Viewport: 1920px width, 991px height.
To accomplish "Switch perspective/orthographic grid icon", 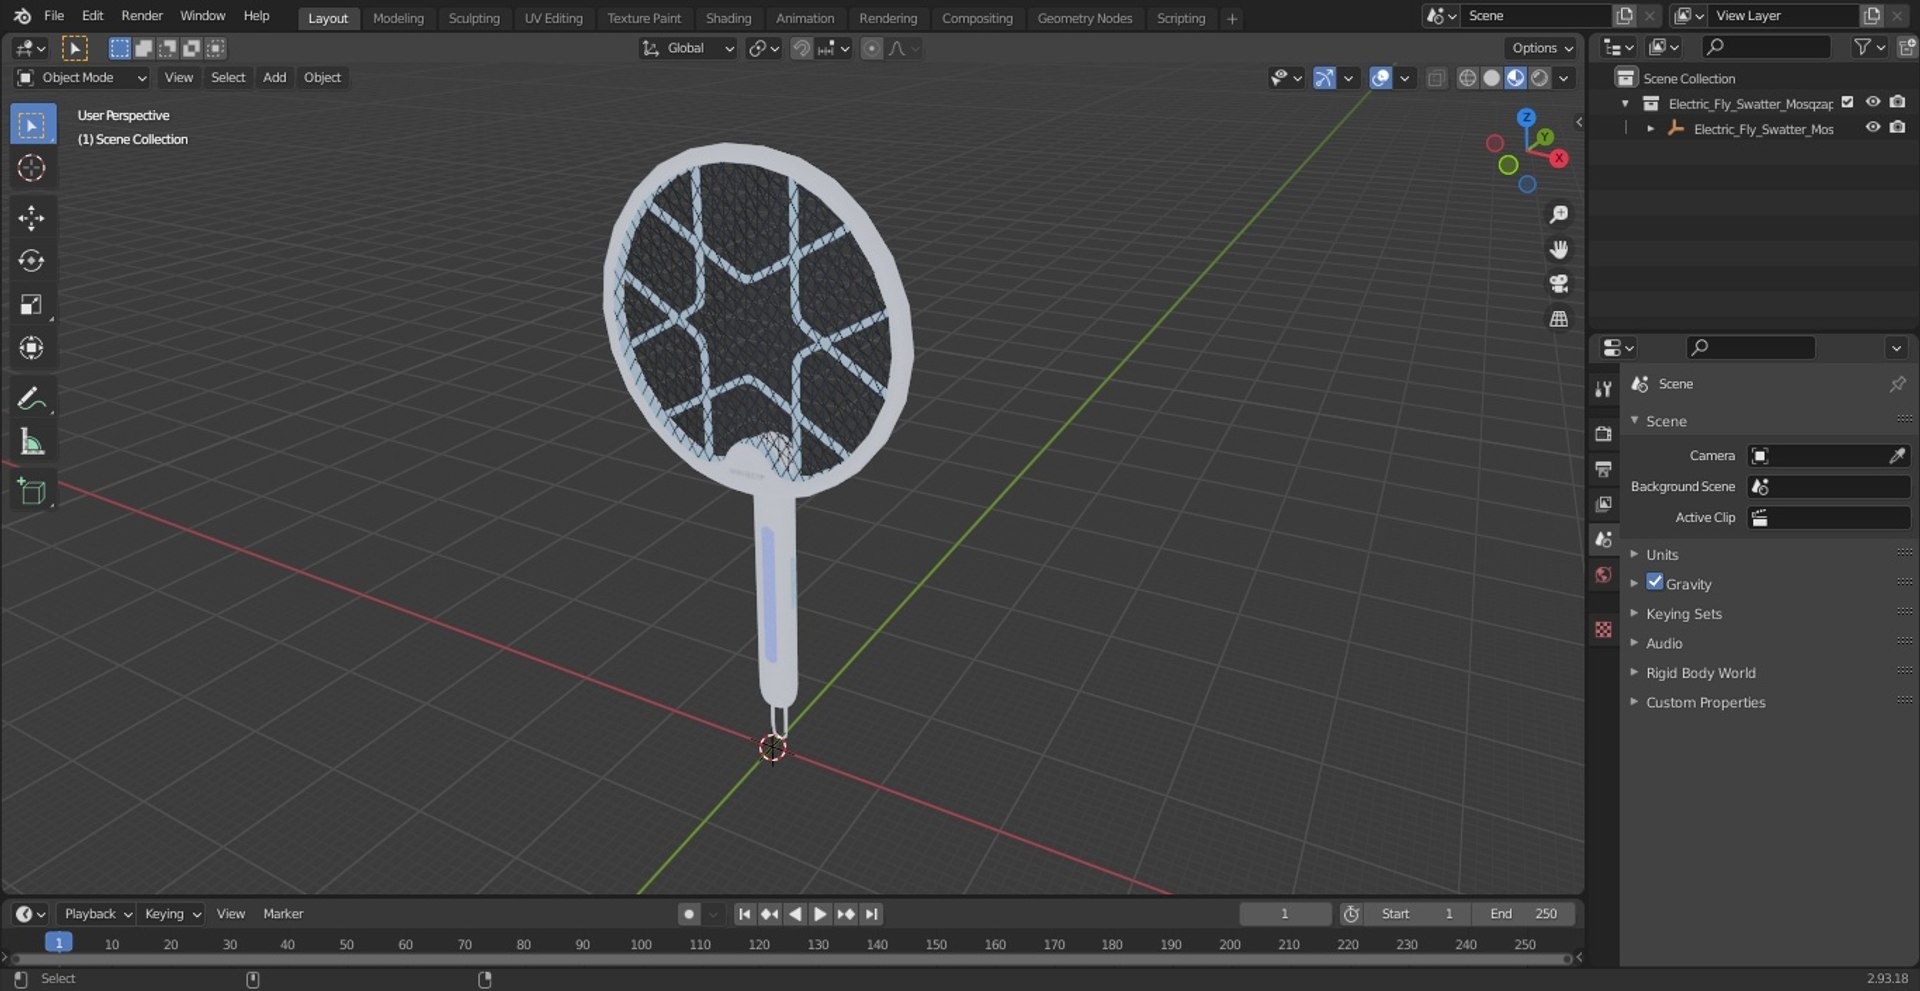I will [x=1558, y=319].
